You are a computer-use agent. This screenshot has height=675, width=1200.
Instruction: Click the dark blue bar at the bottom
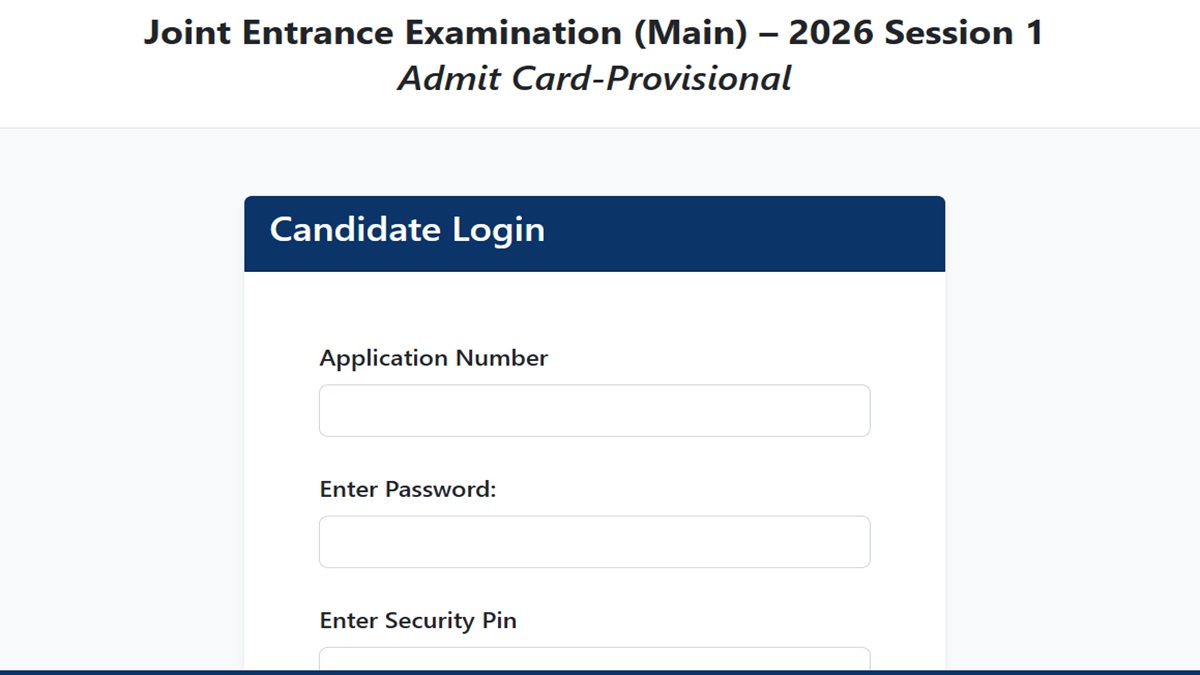pyautogui.click(x=100, y=672)
